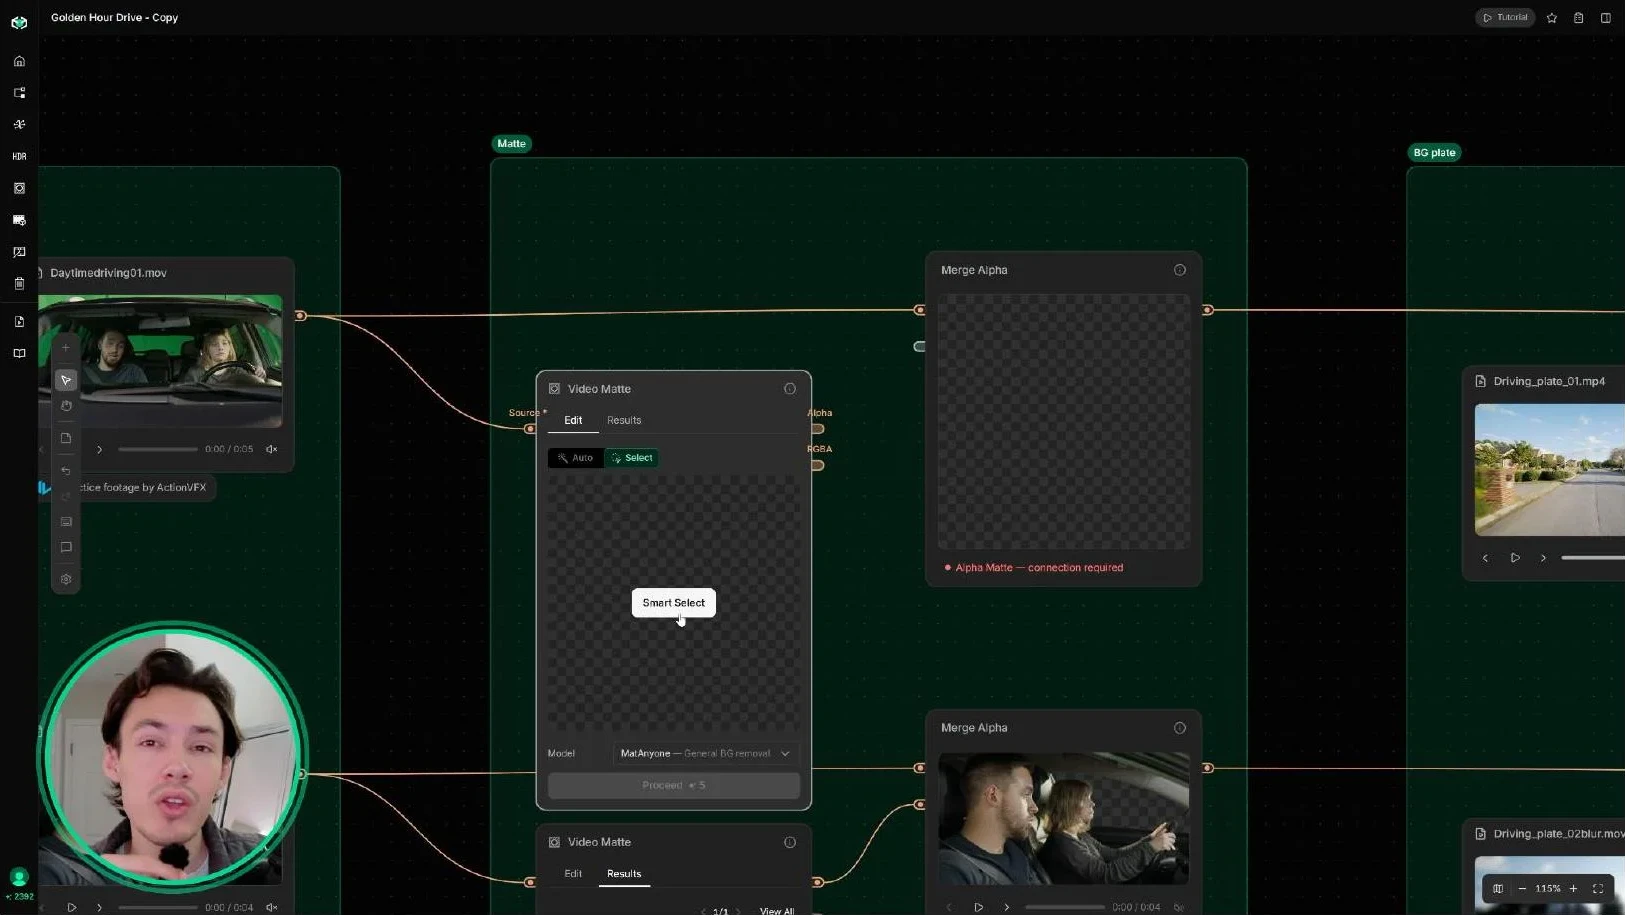
Task: Unmute the Daytimedriving01.mov clip
Action: pyautogui.click(x=271, y=449)
